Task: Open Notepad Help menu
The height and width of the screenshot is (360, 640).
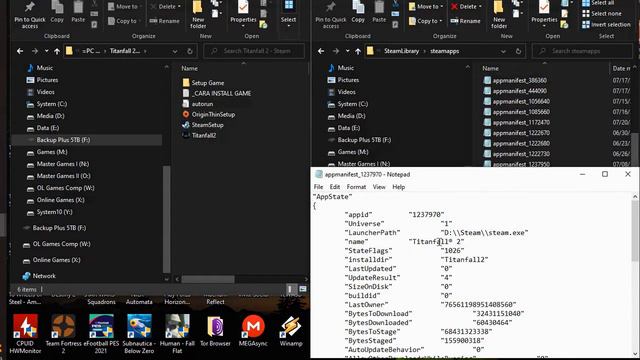Action: pyautogui.click(x=398, y=187)
